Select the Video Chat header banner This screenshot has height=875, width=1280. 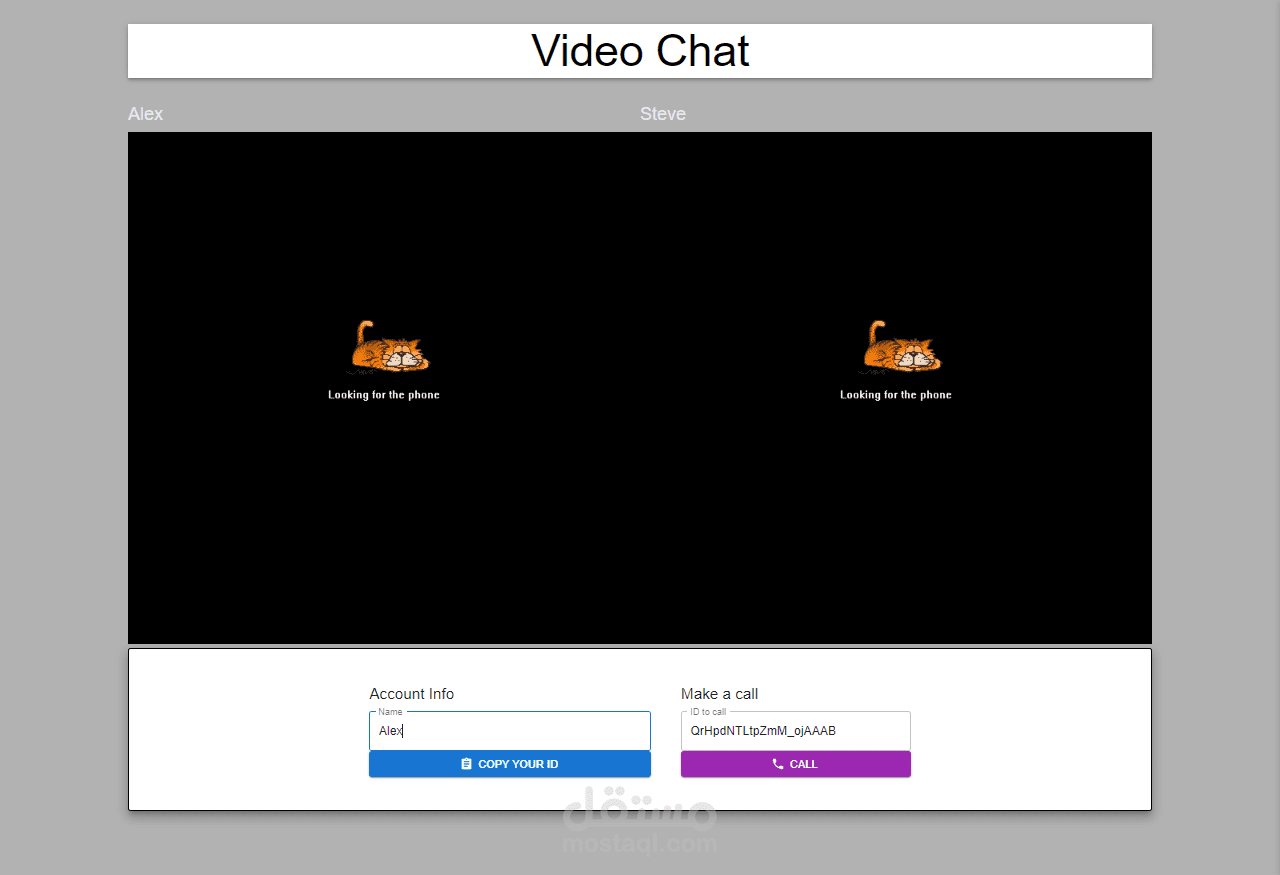640,50
